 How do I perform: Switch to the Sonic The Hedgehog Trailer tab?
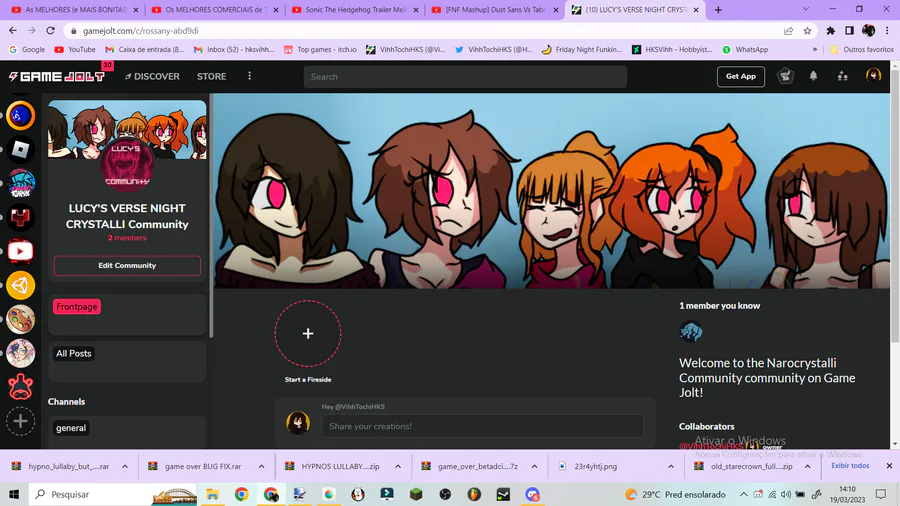tap(355, 10)
